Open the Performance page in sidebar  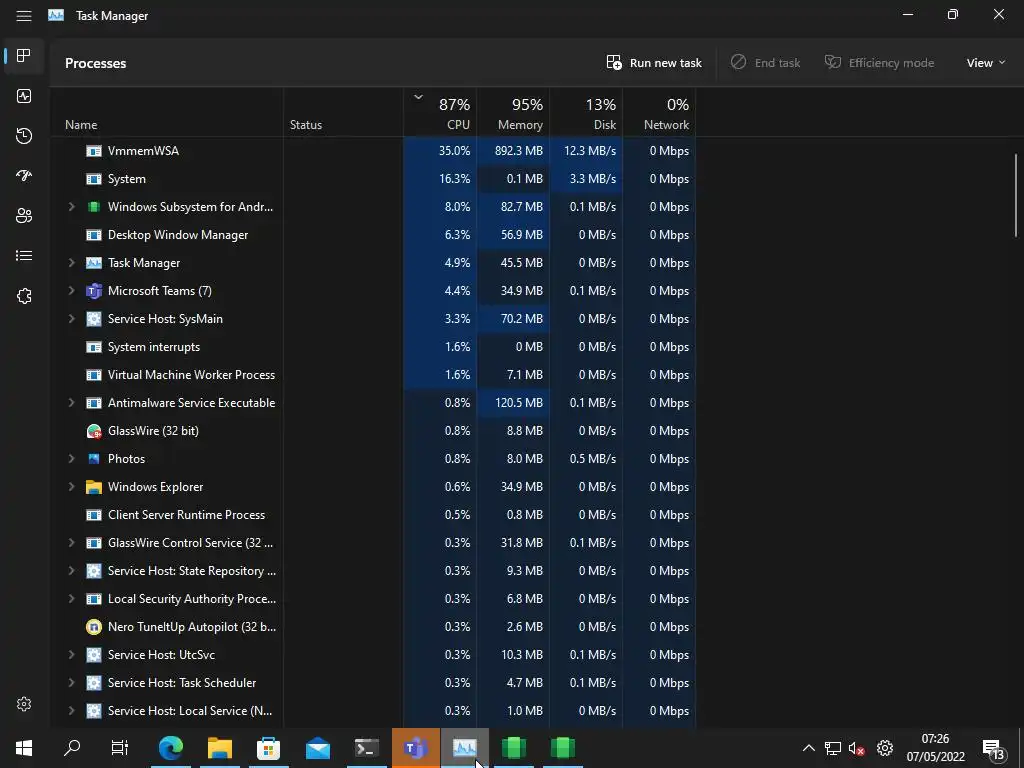coord(24,96)
